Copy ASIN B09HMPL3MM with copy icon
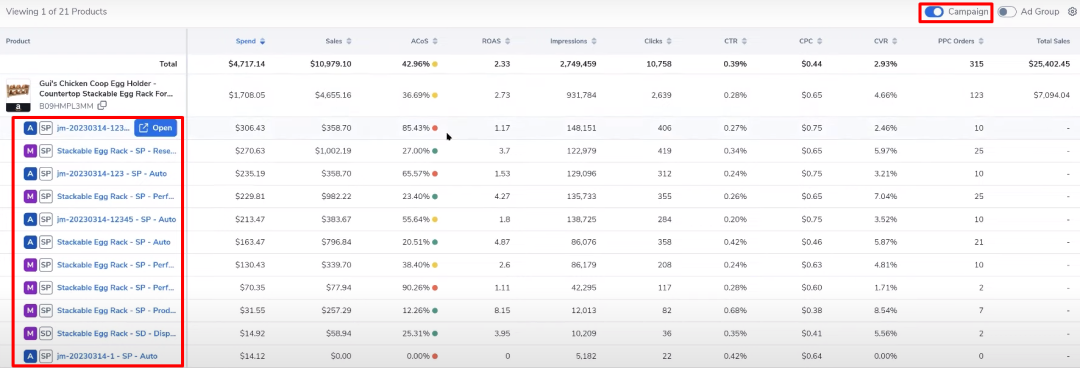 102,105
